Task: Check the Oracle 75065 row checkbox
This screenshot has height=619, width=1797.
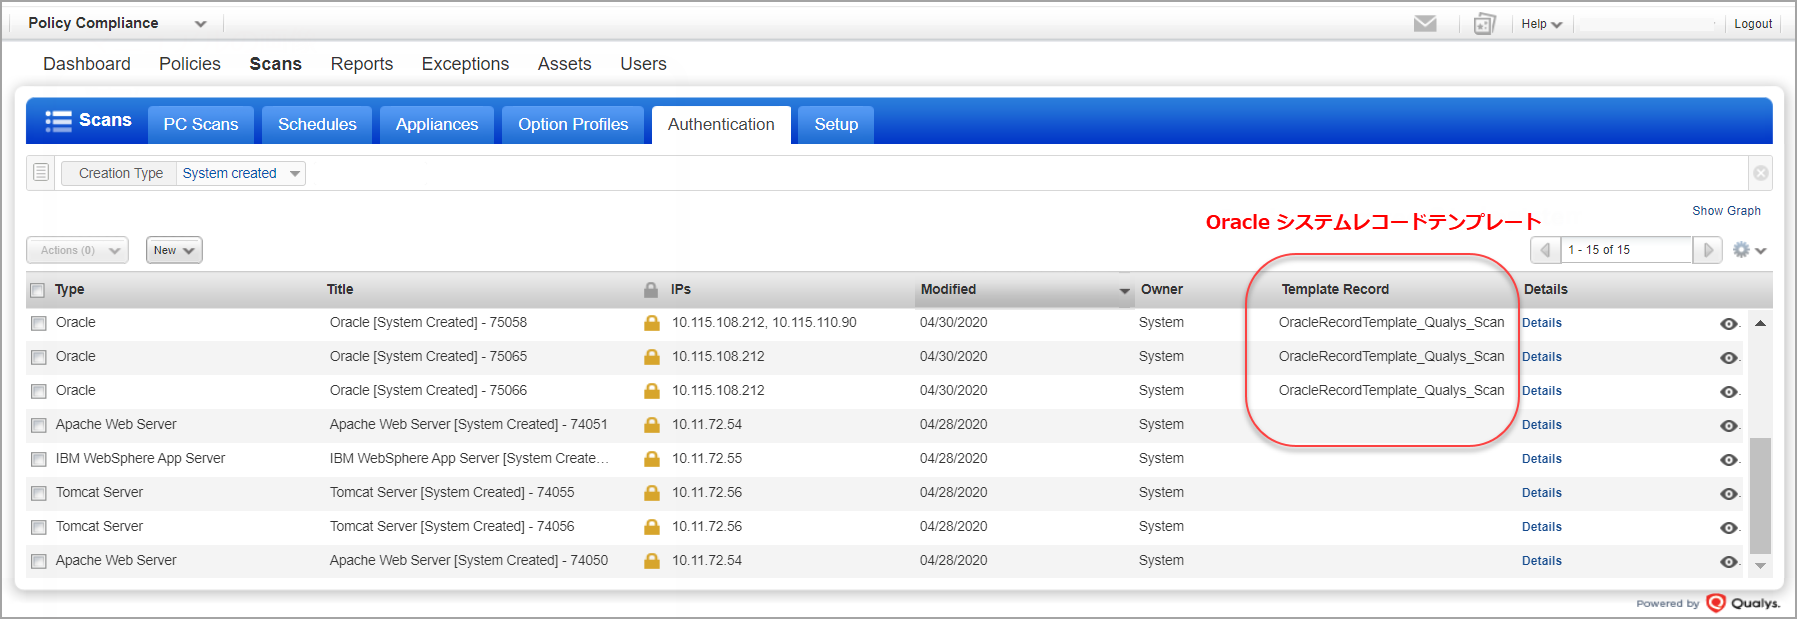Action: (x=38, y=357)
